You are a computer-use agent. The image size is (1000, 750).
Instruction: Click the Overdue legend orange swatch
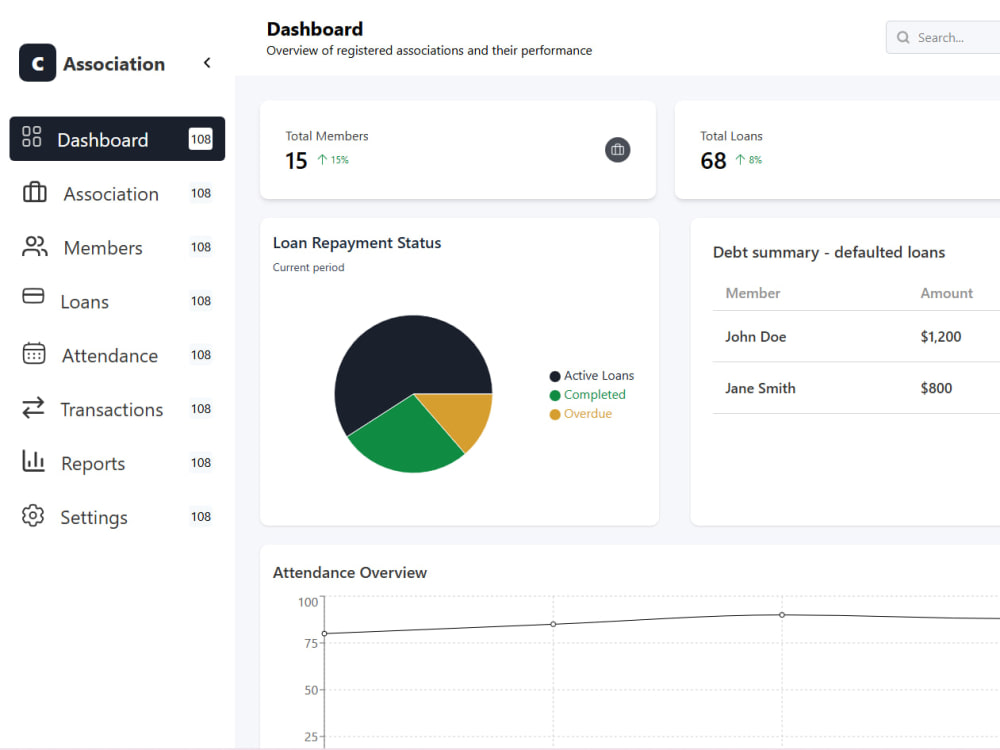pyautogui.click(x=555, y=415)
